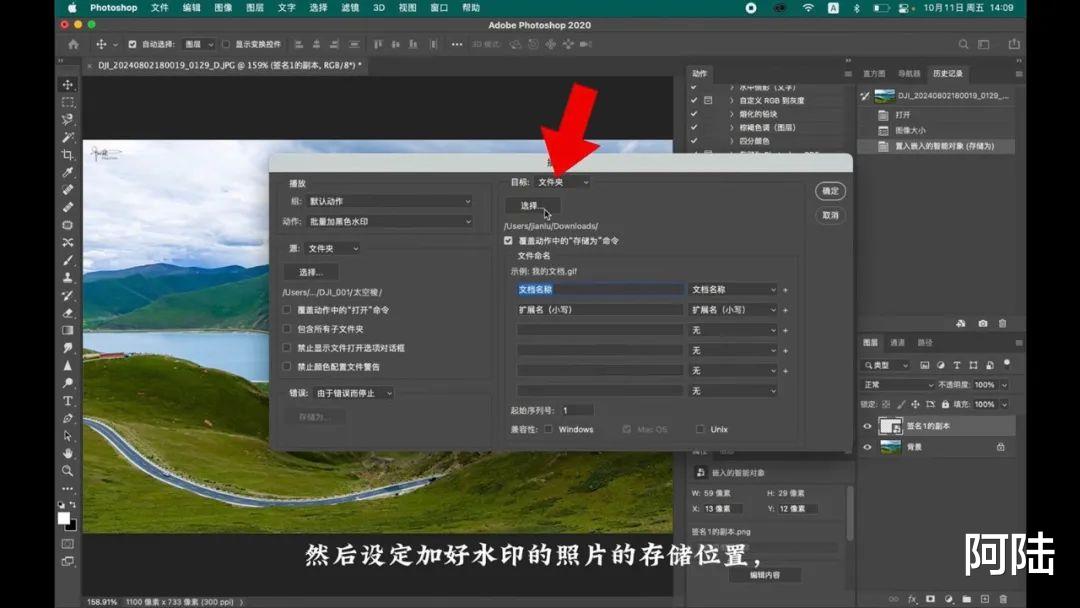
Task: Add layer style fx icon
Action: [x=913, y=599]
